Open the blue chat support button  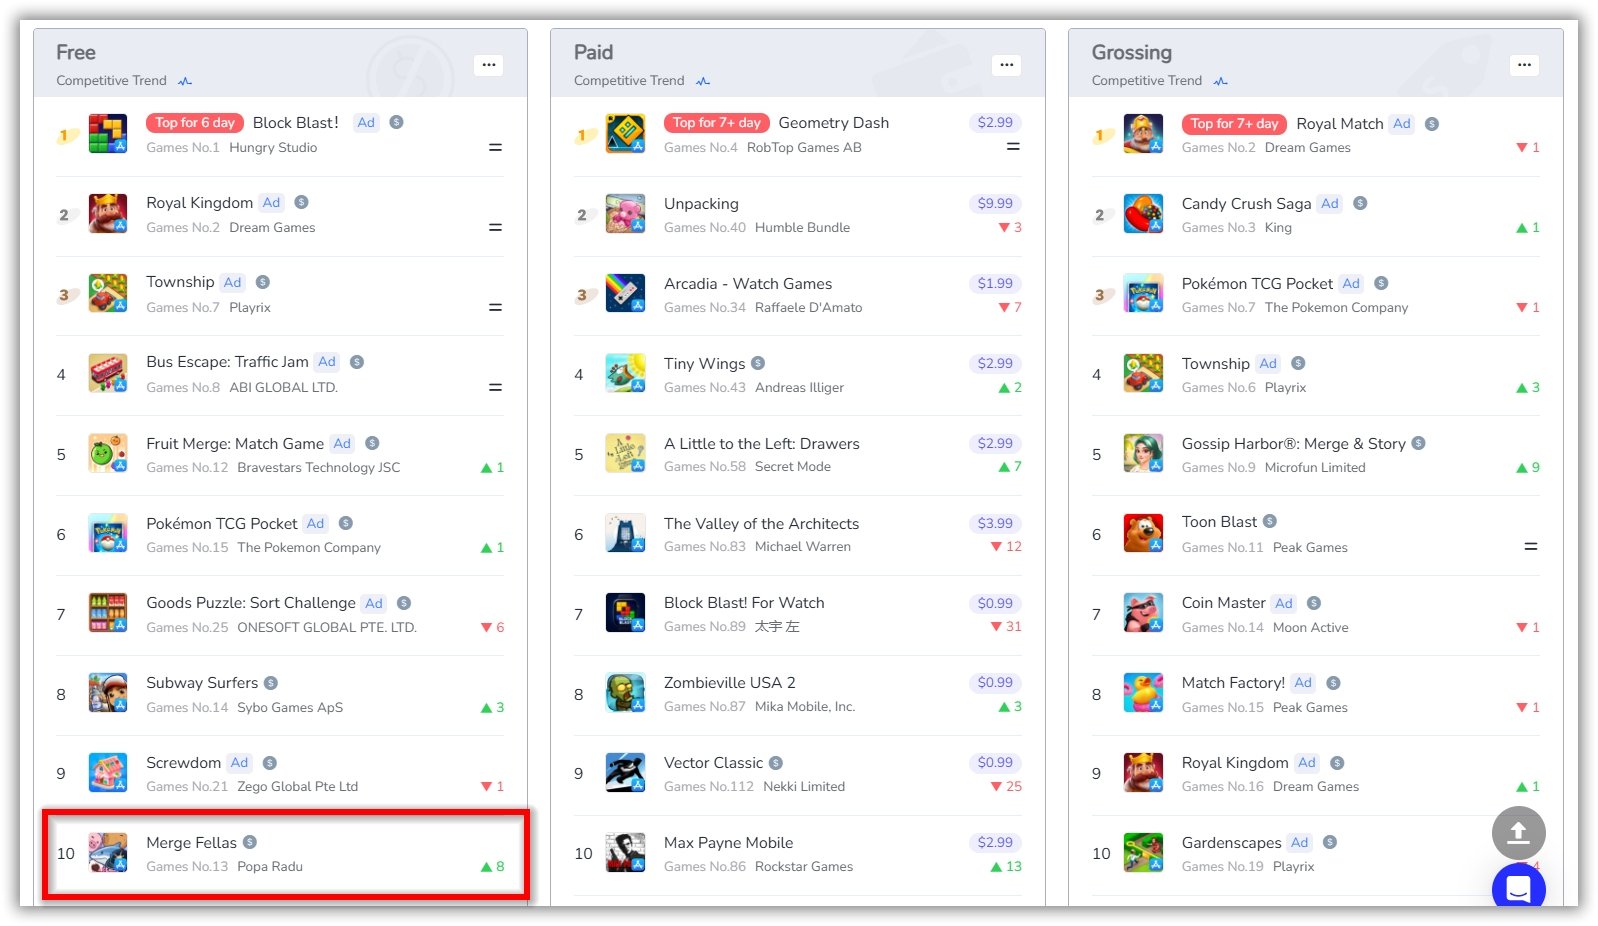1518,886
